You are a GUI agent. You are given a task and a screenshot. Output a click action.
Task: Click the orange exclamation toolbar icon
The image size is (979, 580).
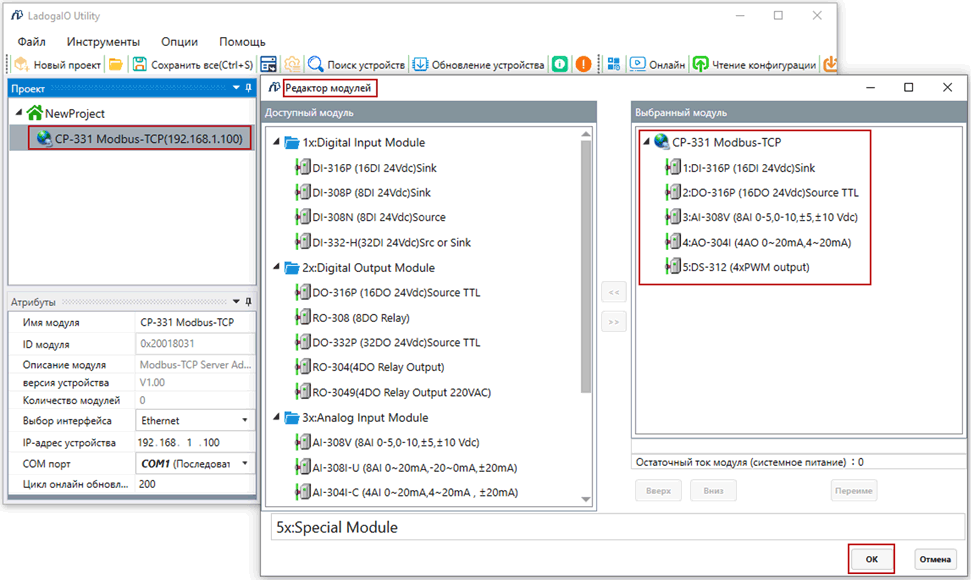tap(583, 64)
